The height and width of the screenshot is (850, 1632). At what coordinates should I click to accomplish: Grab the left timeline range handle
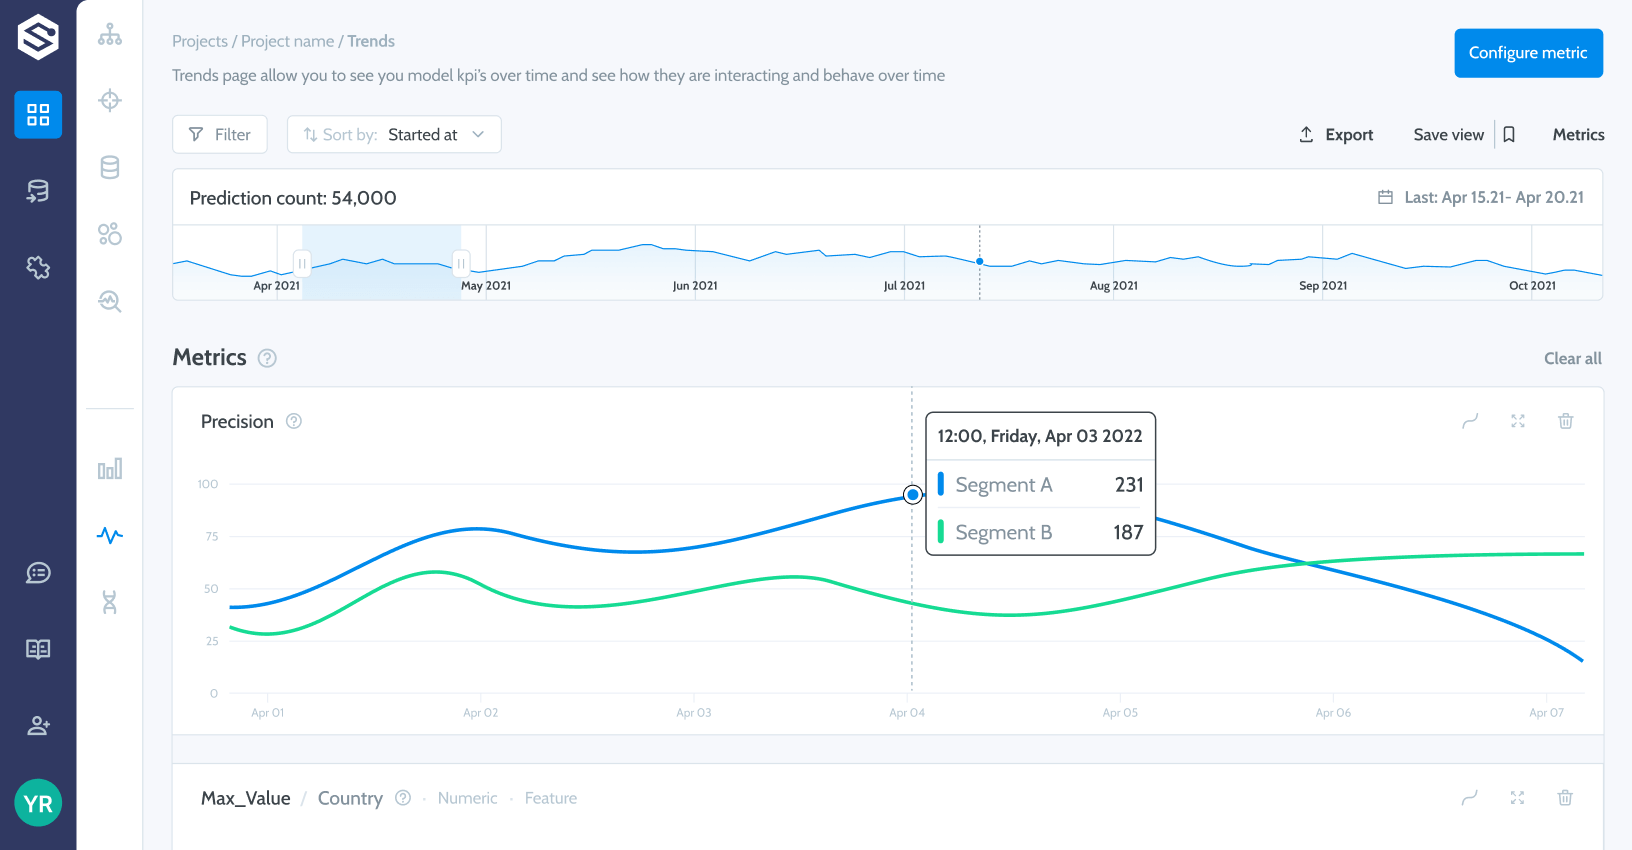(302, 263)
